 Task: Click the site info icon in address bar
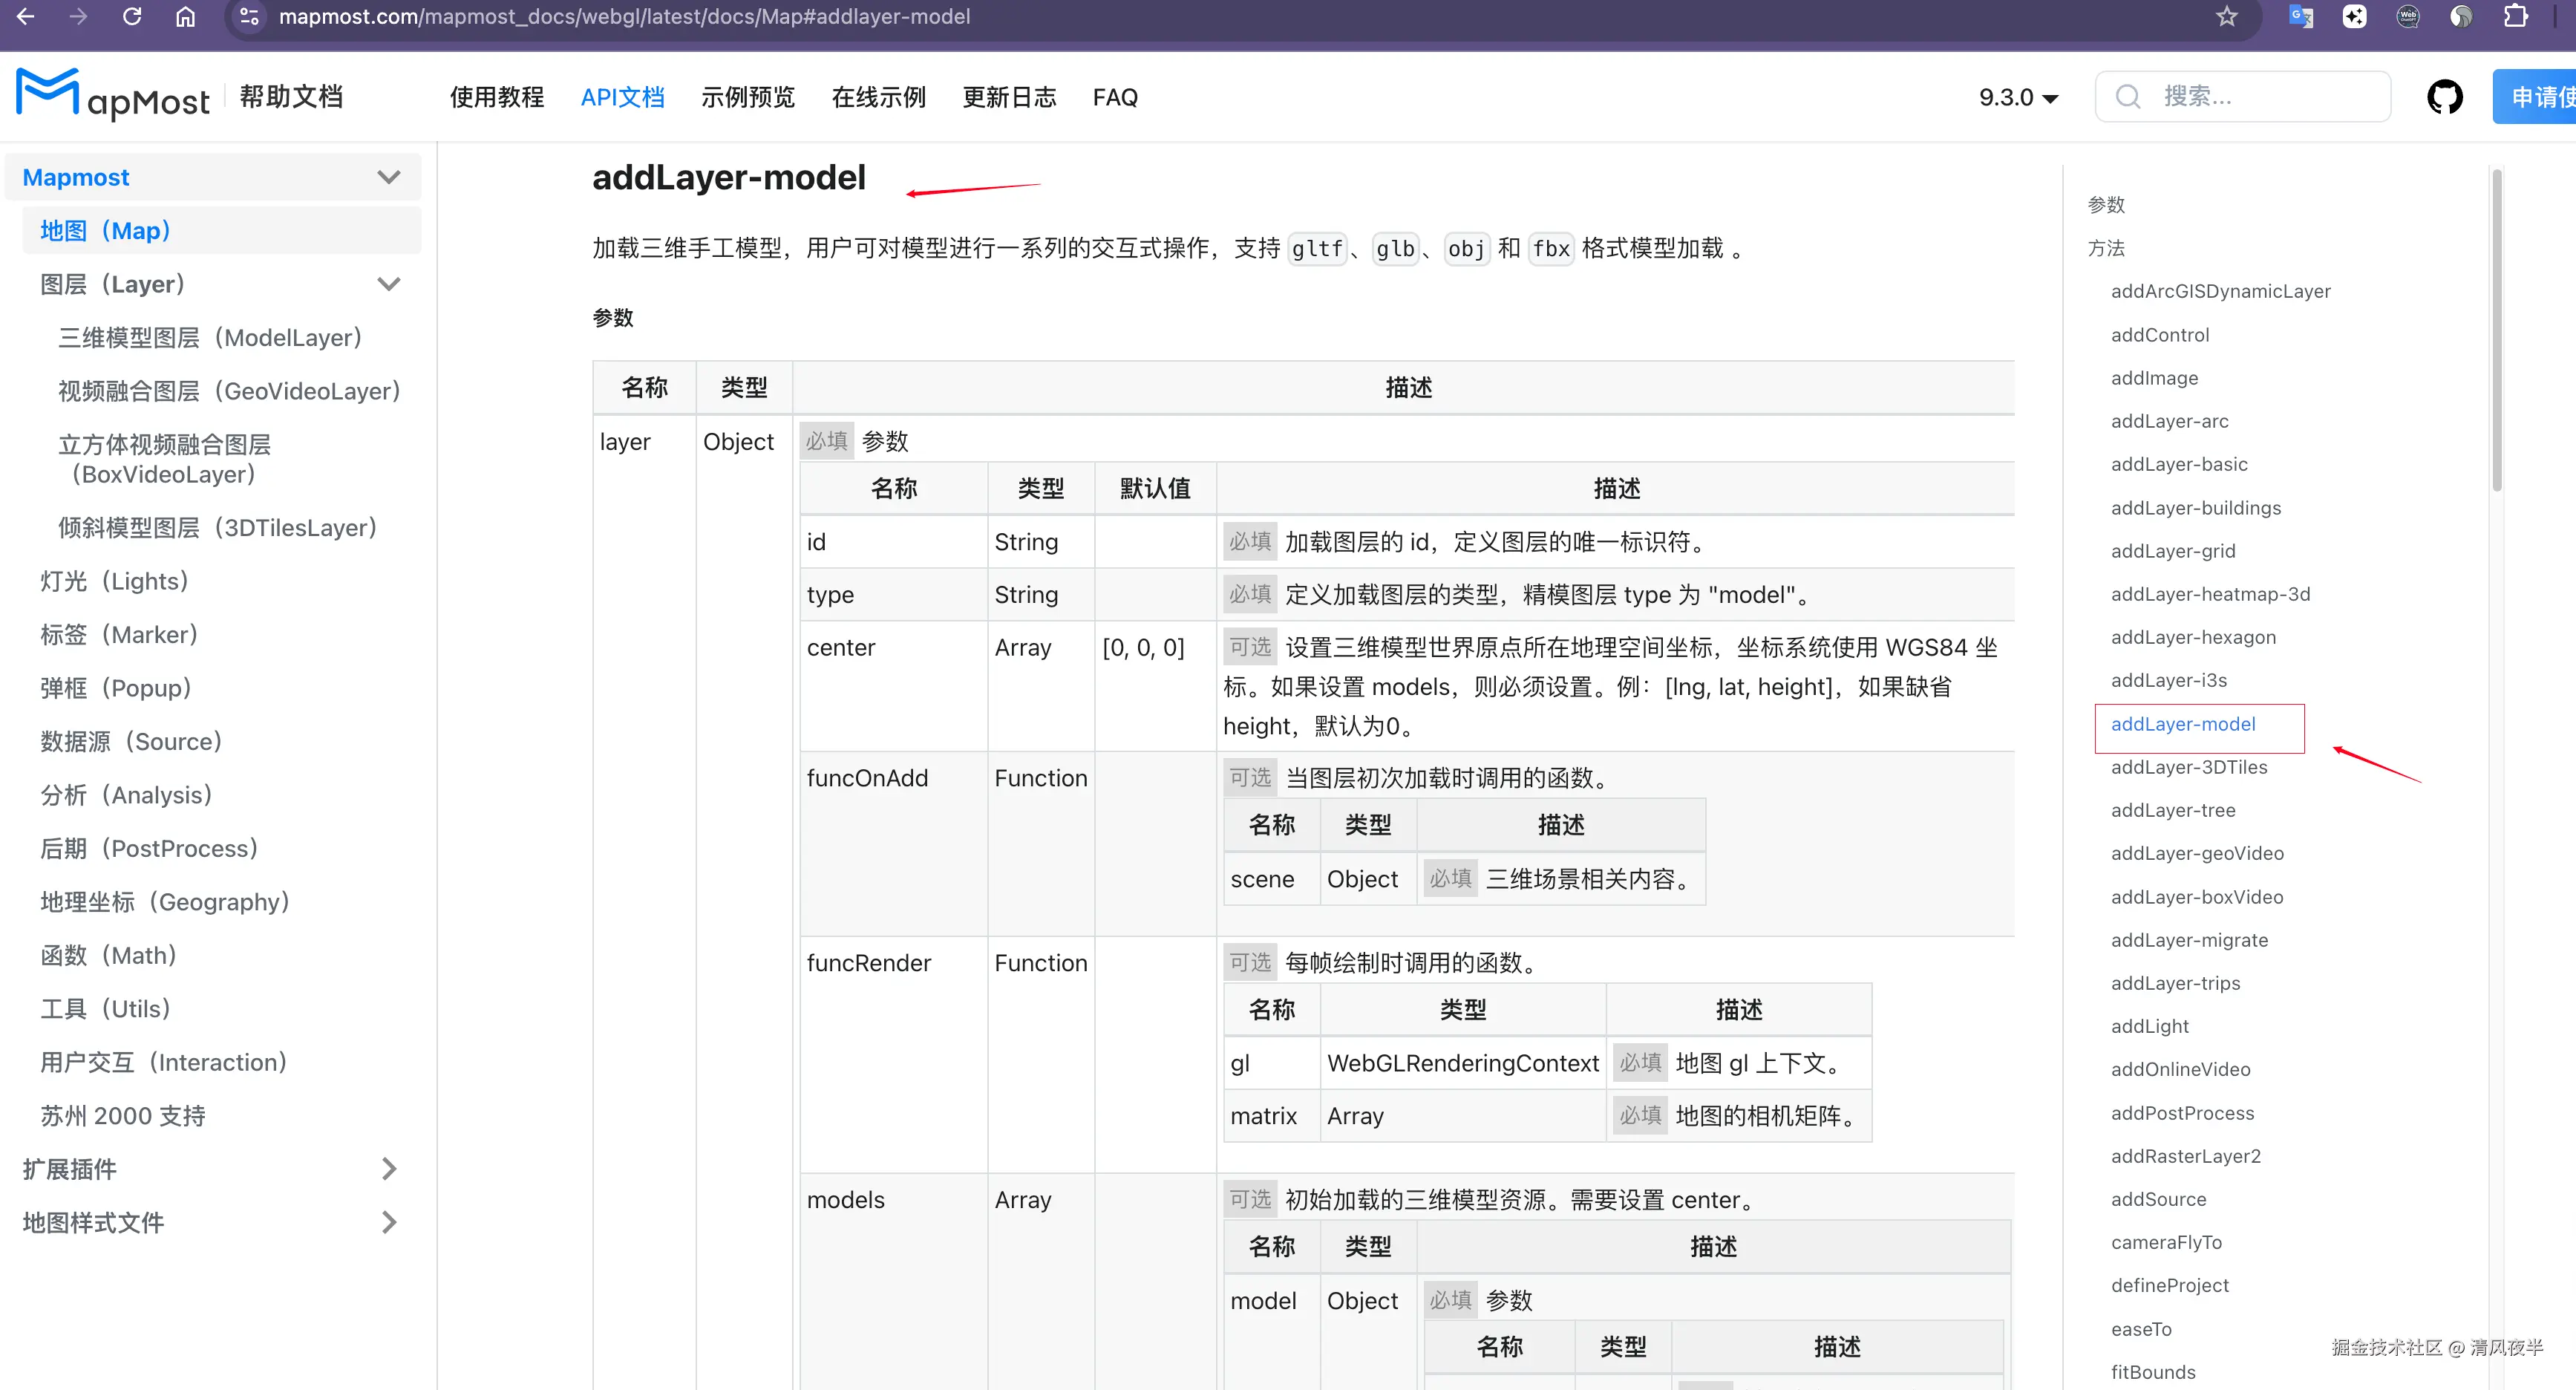[x=250, y=17]
